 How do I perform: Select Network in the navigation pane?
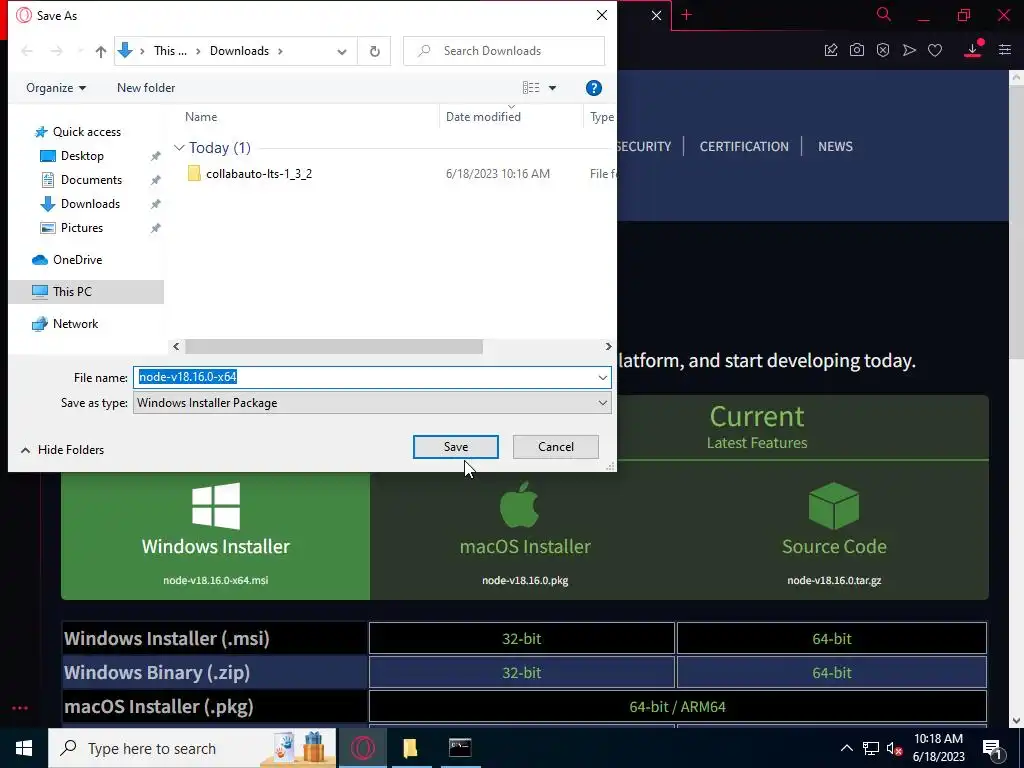pyautogui.click(x=75, y=324)
